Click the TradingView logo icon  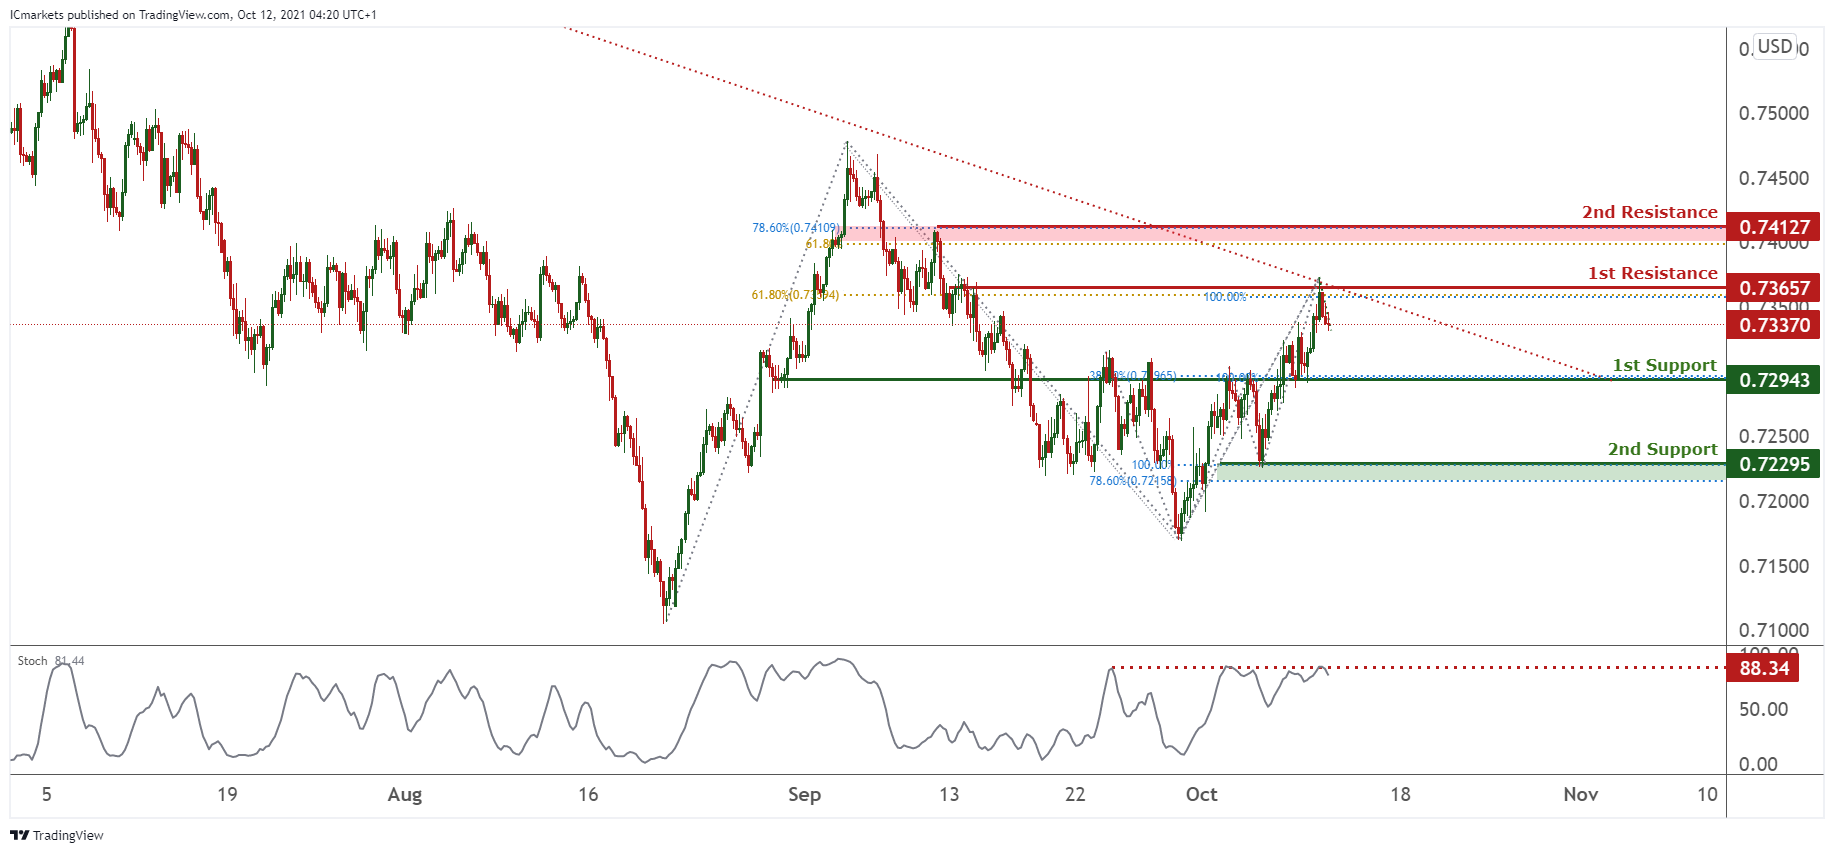tap(19, 835)
